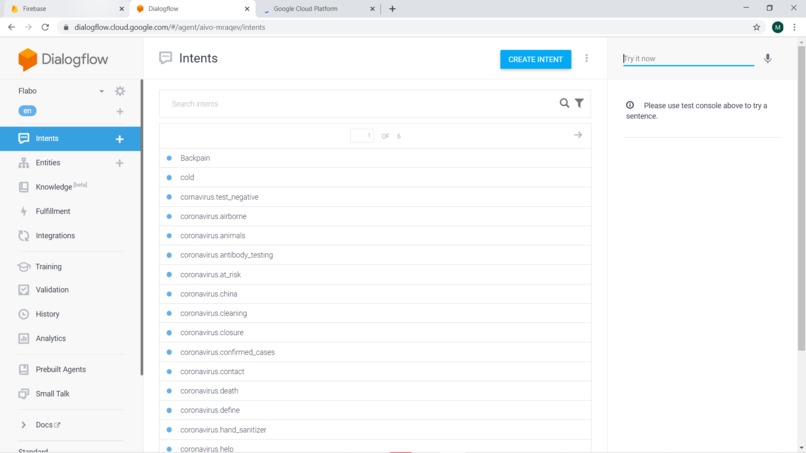
Task: Open Integrations page
Action: tap(55, 235)
